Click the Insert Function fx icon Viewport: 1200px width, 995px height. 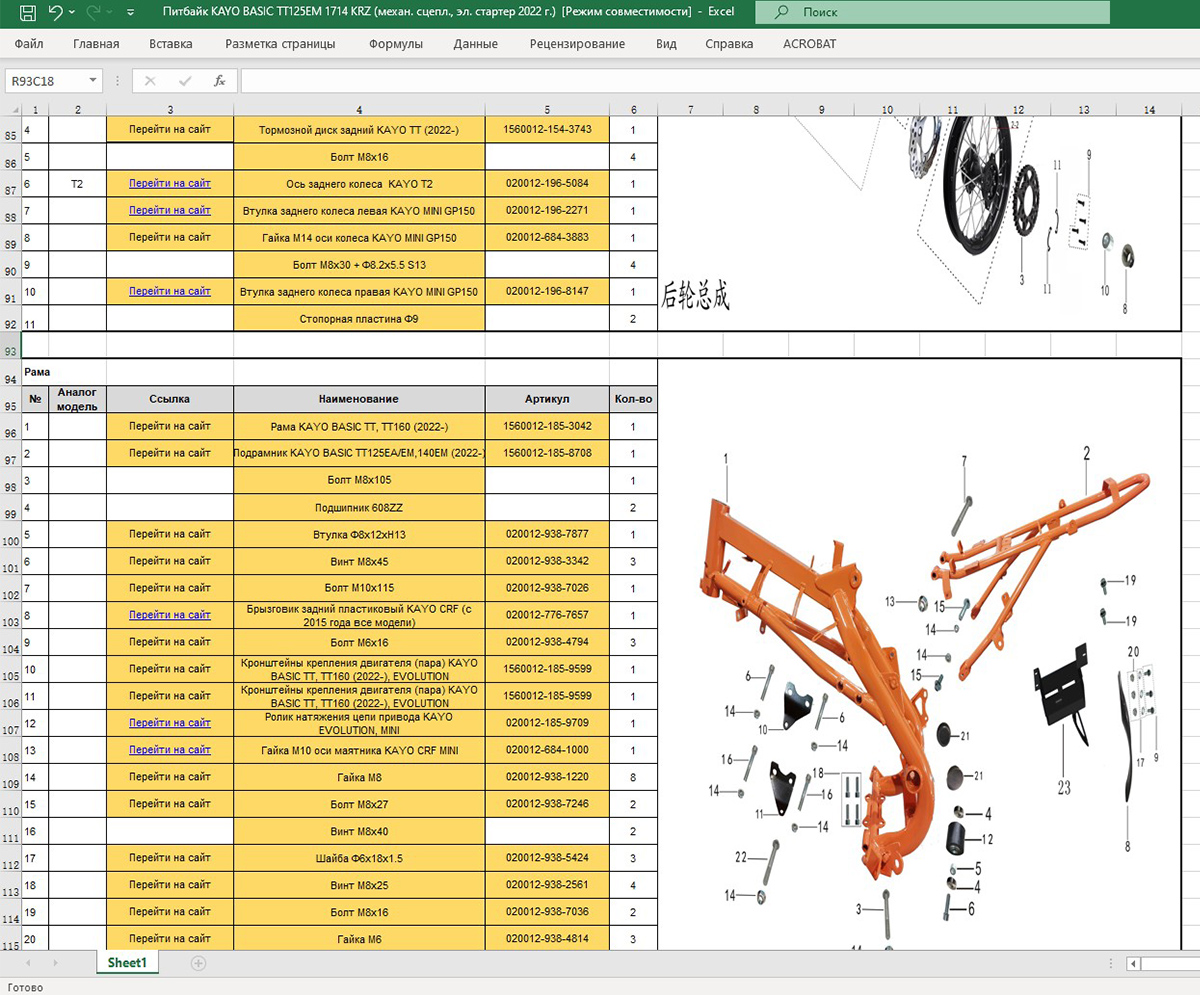tap(219, 80)
